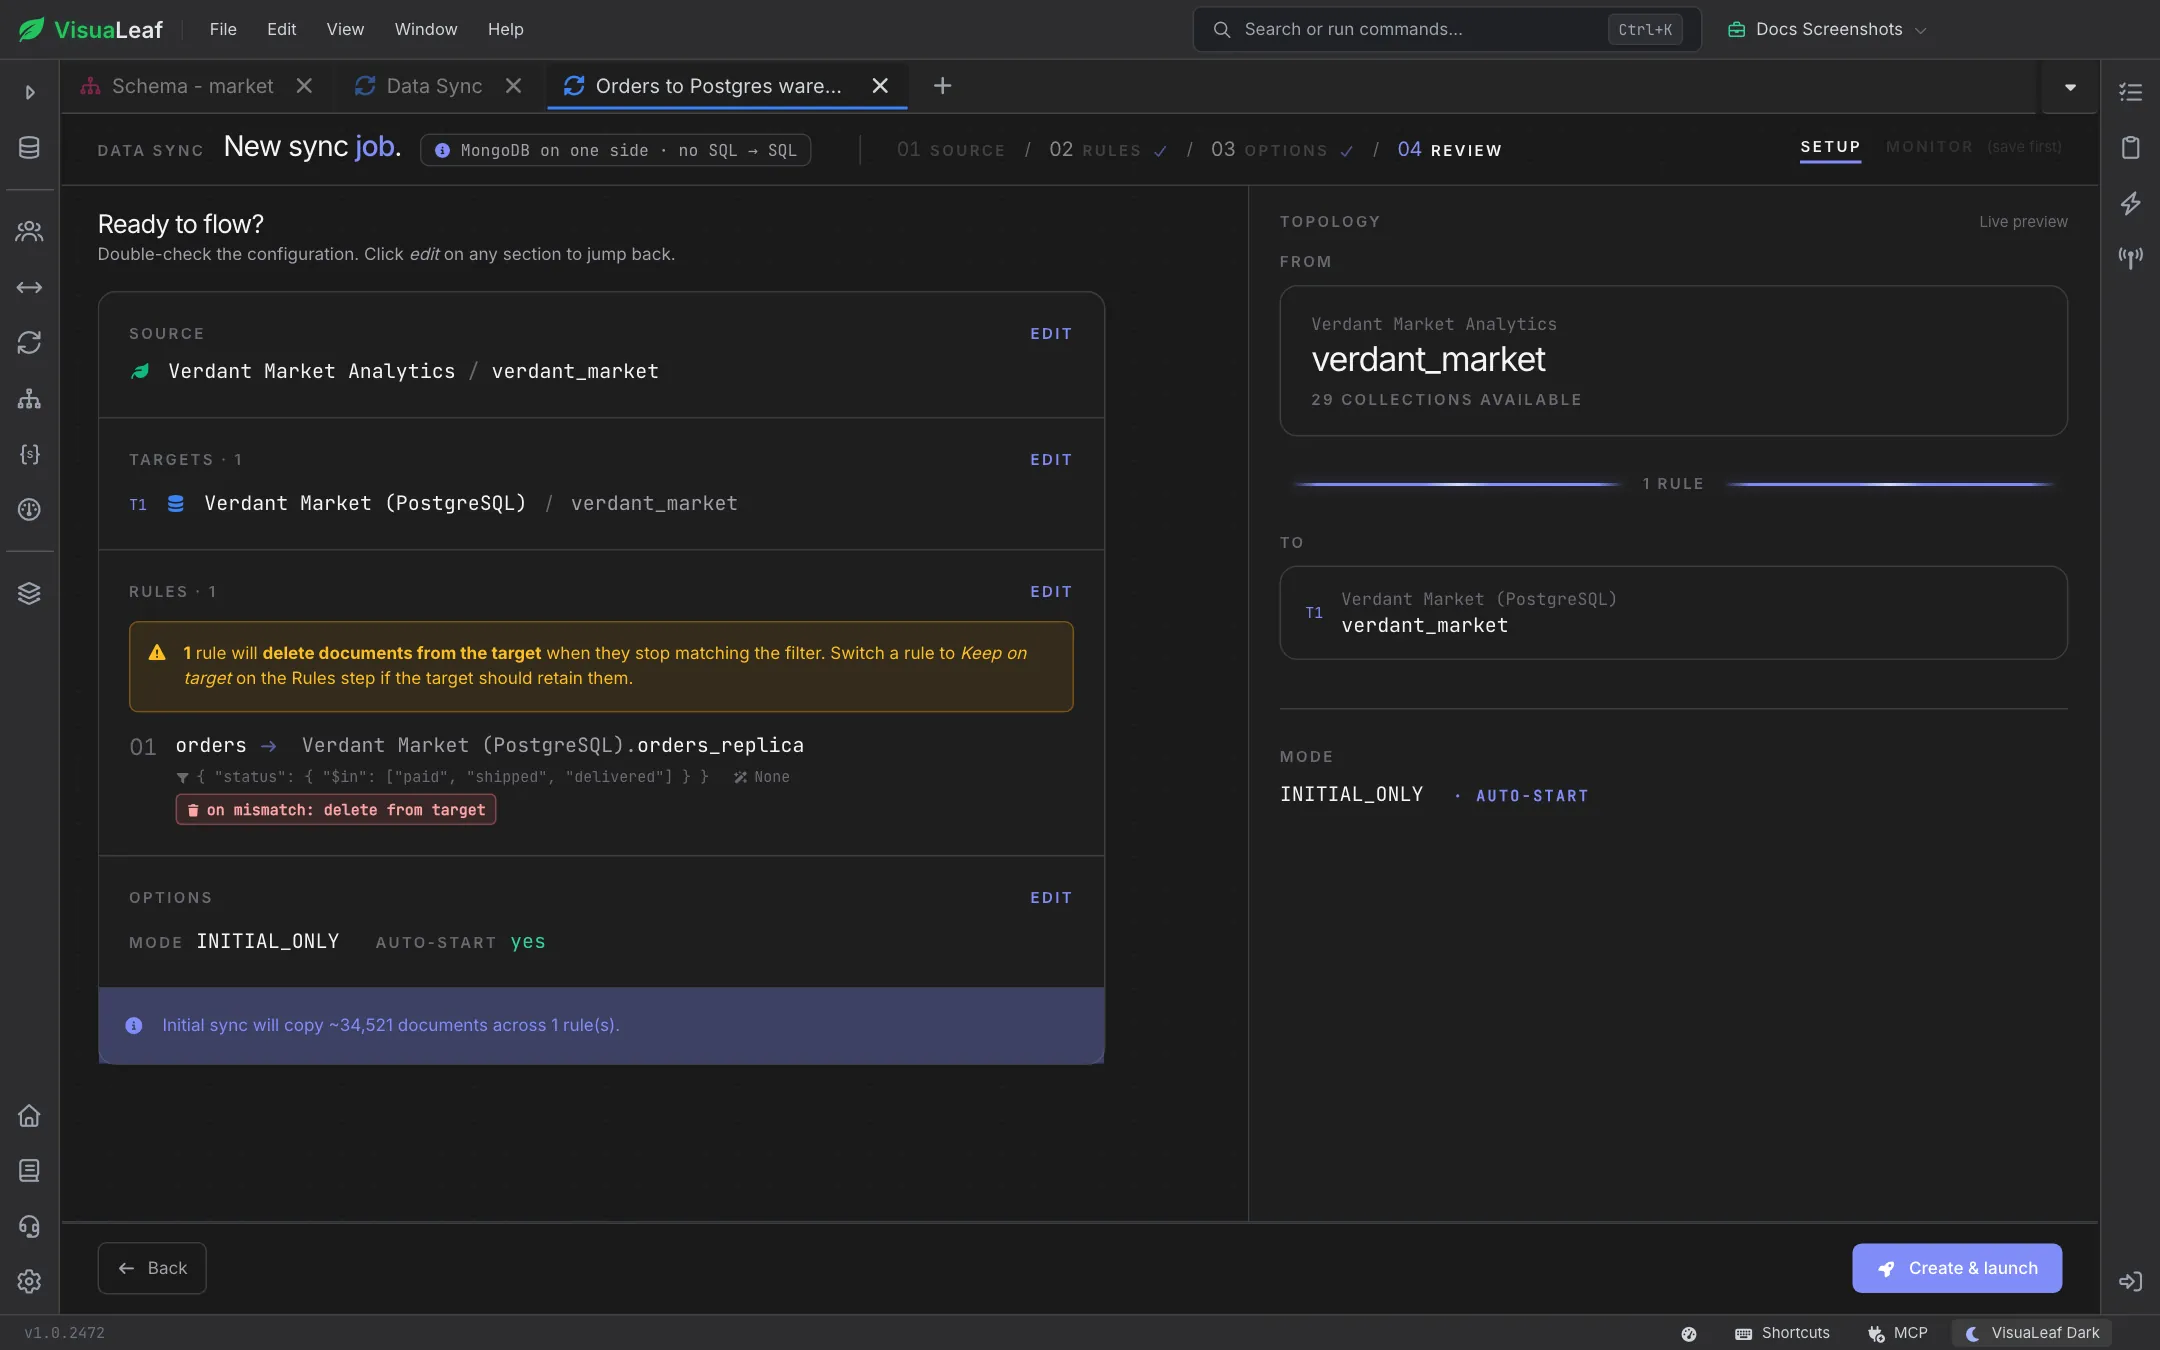Open the performance gauge sidebar icon
2160x1350 pixels.
(29, 510)
